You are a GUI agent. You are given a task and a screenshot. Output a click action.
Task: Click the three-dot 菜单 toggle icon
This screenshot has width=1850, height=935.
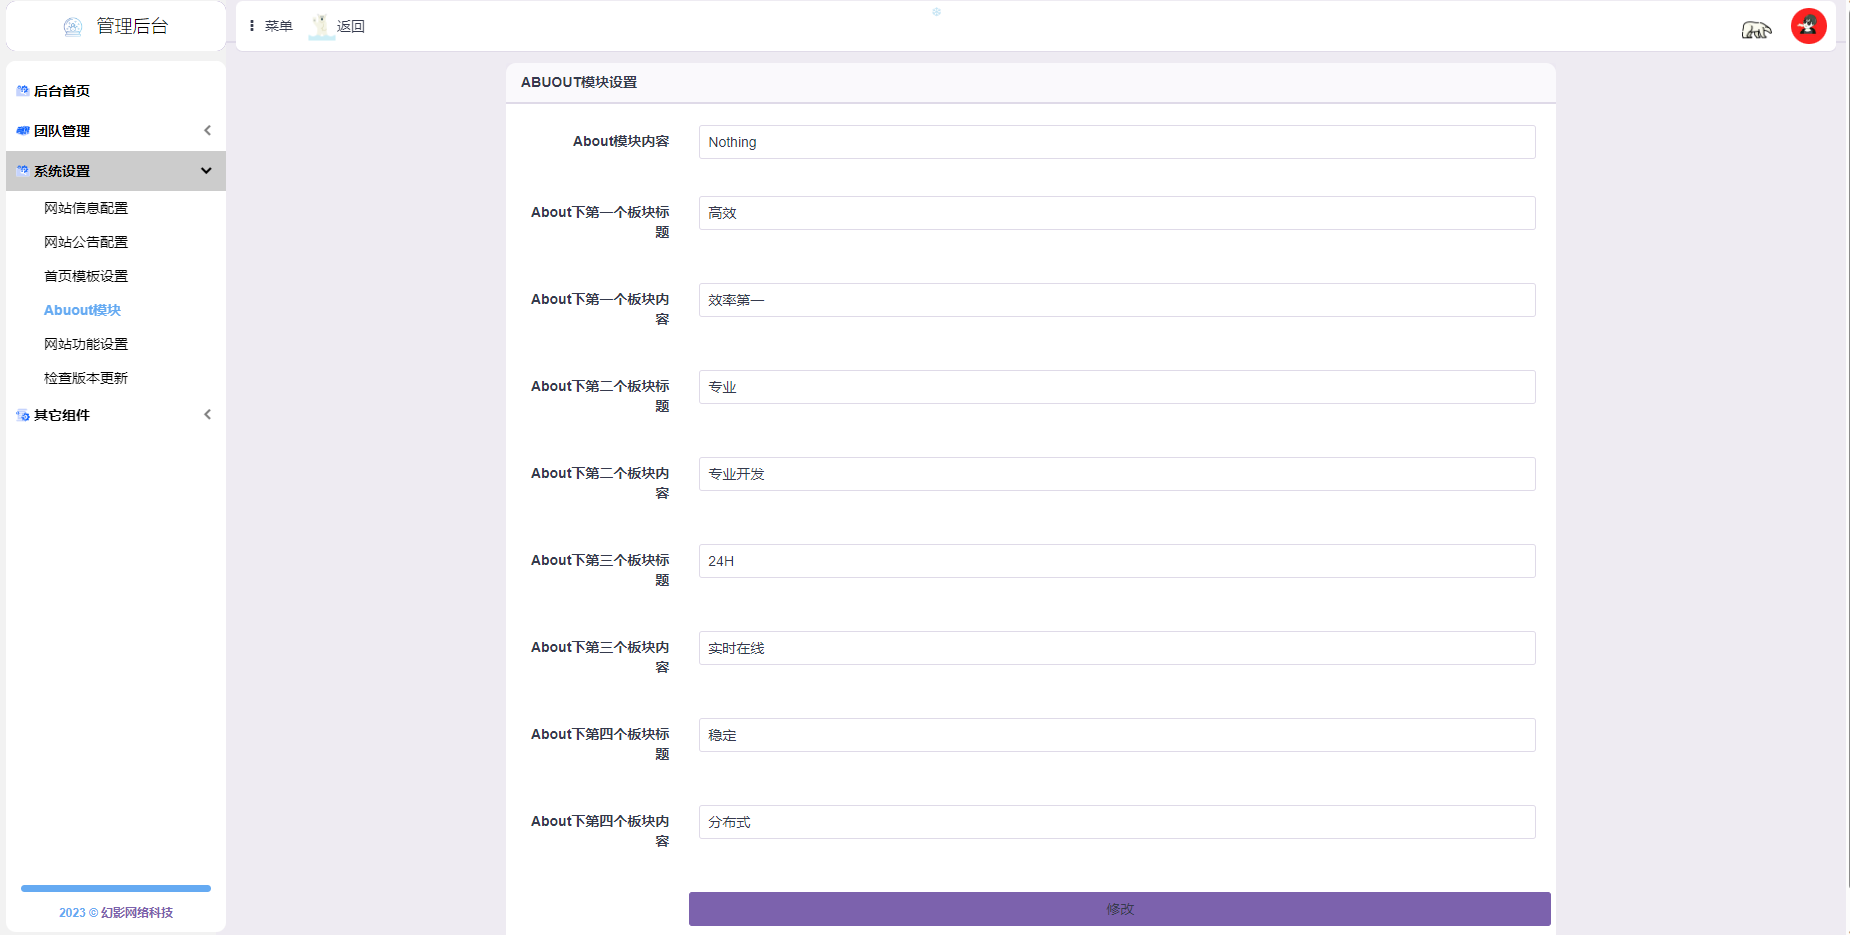252,26
